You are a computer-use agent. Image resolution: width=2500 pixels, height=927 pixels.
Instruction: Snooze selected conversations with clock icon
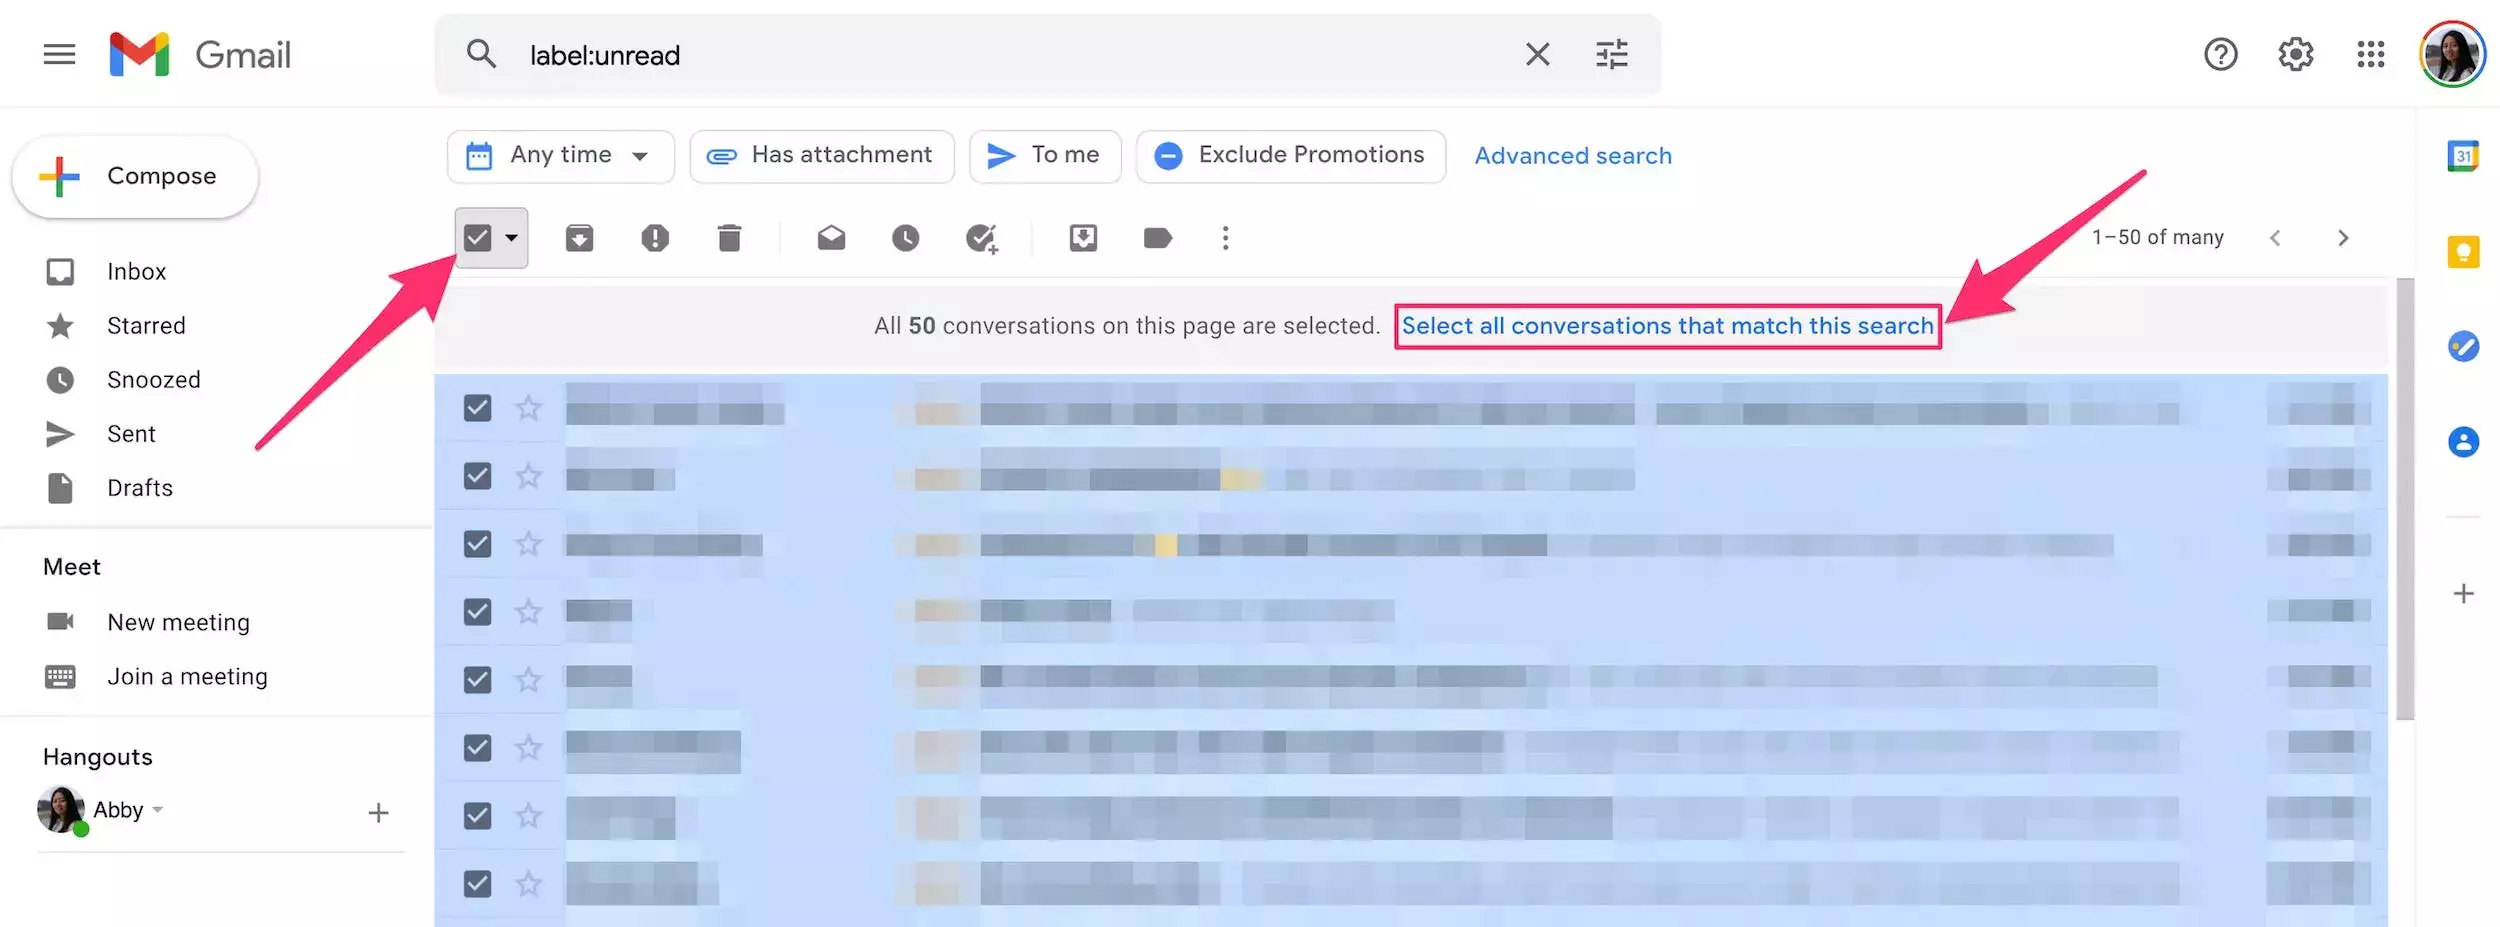point(905,238)
